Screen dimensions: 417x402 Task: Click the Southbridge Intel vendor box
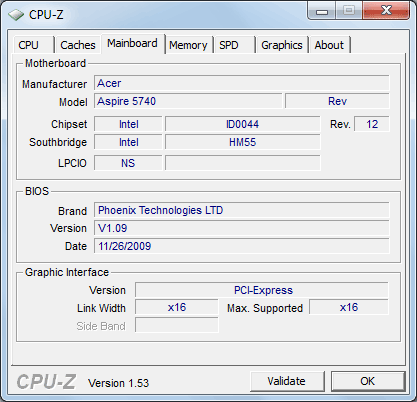coord(128,142)
